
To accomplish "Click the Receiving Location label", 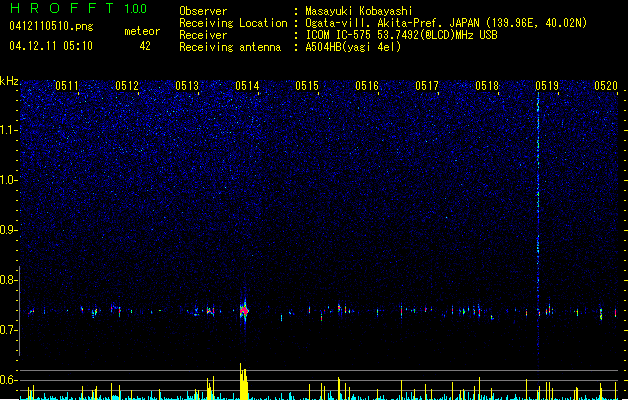I will point(233,23).
